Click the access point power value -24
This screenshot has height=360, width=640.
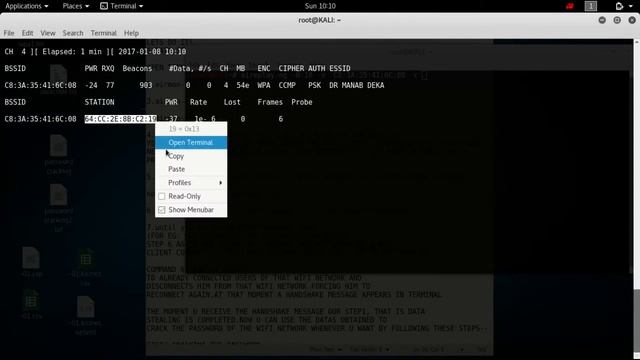(91, 85)
